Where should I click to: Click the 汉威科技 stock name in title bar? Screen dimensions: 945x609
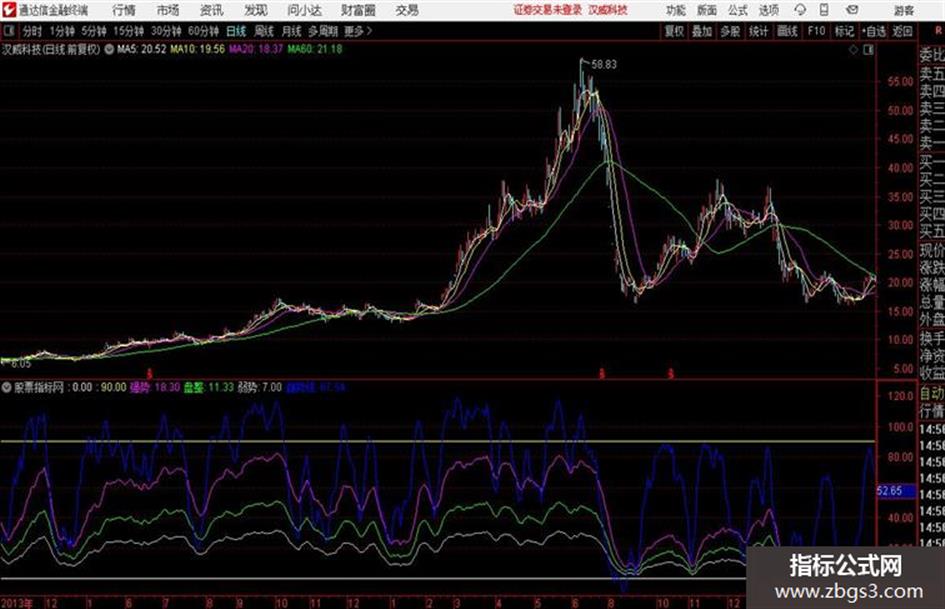pyautogui.click(x=608, y=10)
